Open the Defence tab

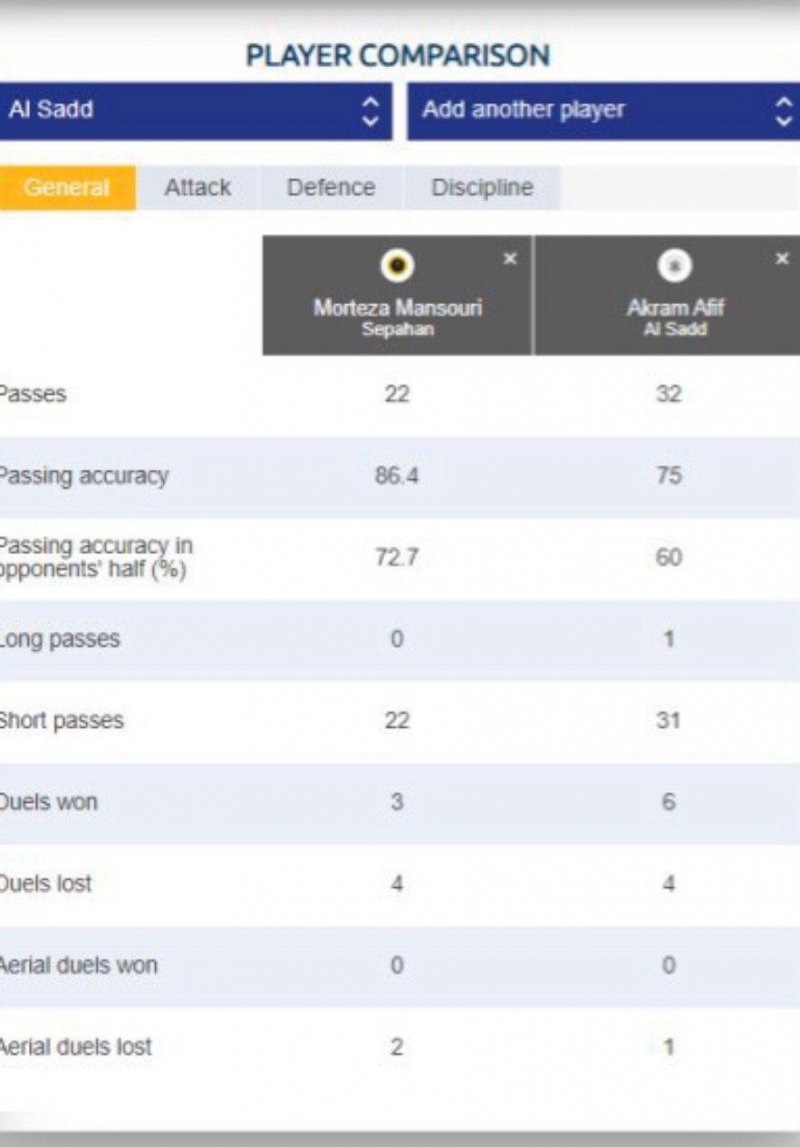coord(331,188)
